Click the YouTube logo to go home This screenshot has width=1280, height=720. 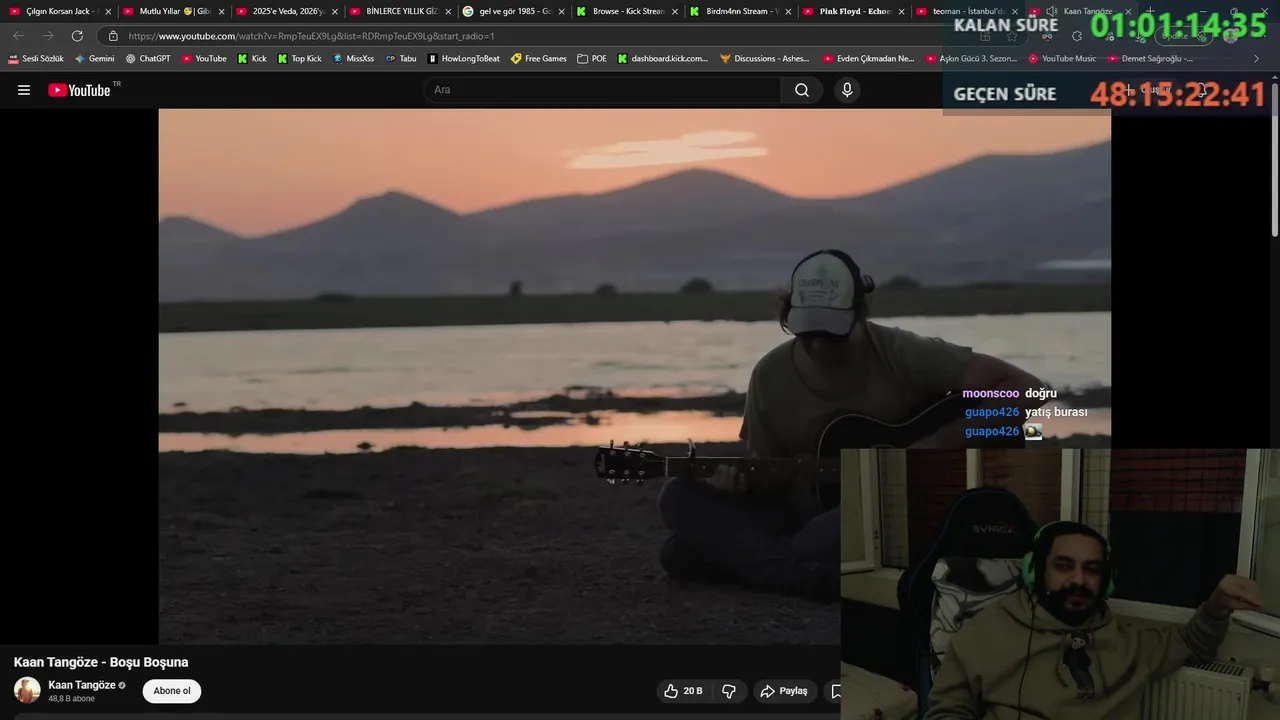[x=79, y=90]
